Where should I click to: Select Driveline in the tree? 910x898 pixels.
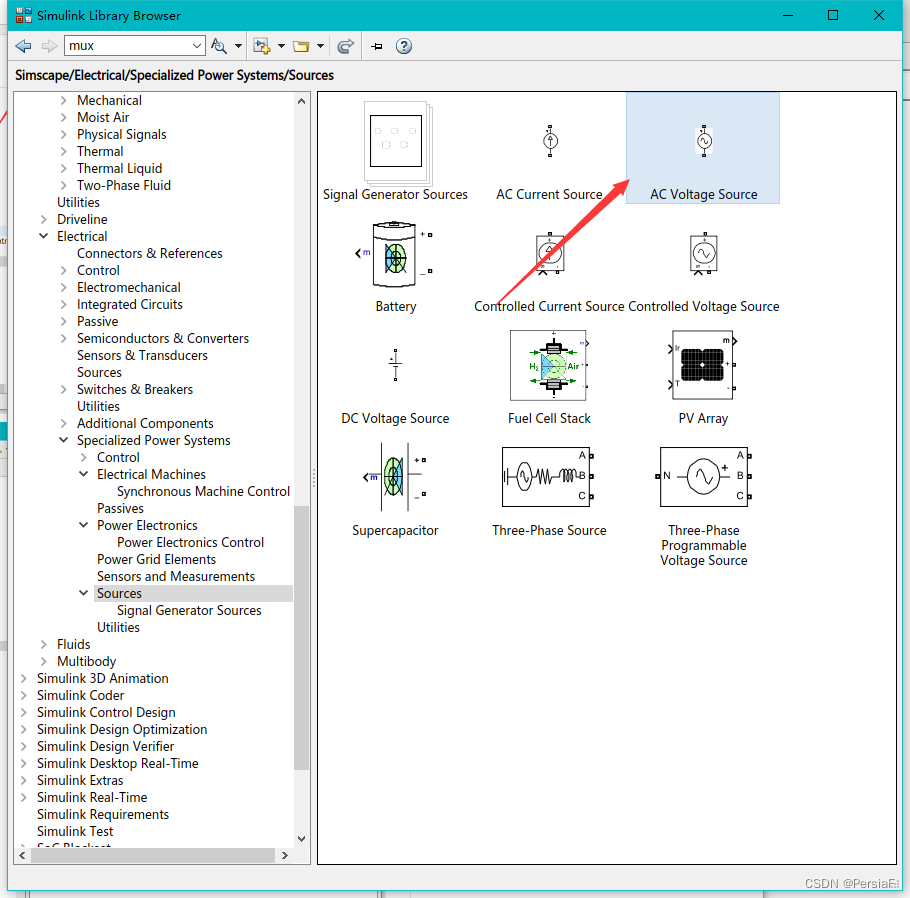pyautogui.click(x=82, y=219)
